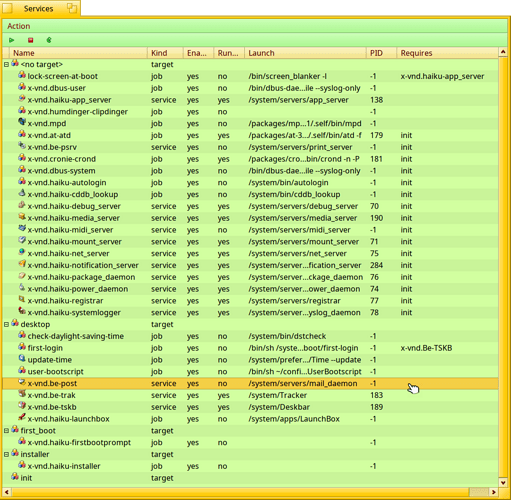Screen dimensions: 511x500
Task: Click the x-vnd.haiku-launchbox icon
Action: pos(22,418)
